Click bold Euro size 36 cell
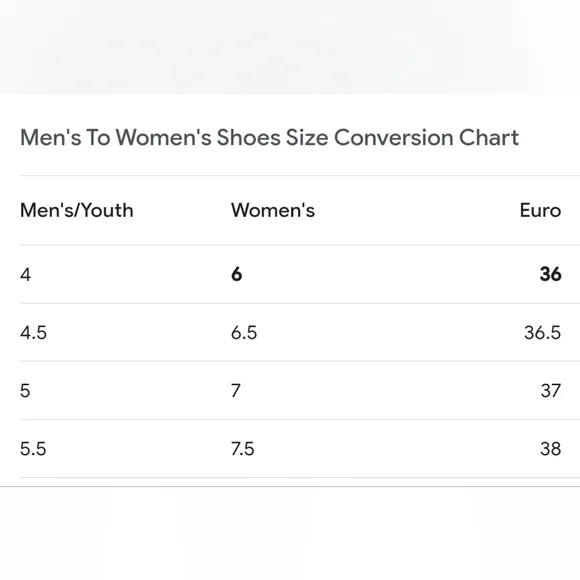The height and width of the screenshot is (580, 580). click(550, 274)
